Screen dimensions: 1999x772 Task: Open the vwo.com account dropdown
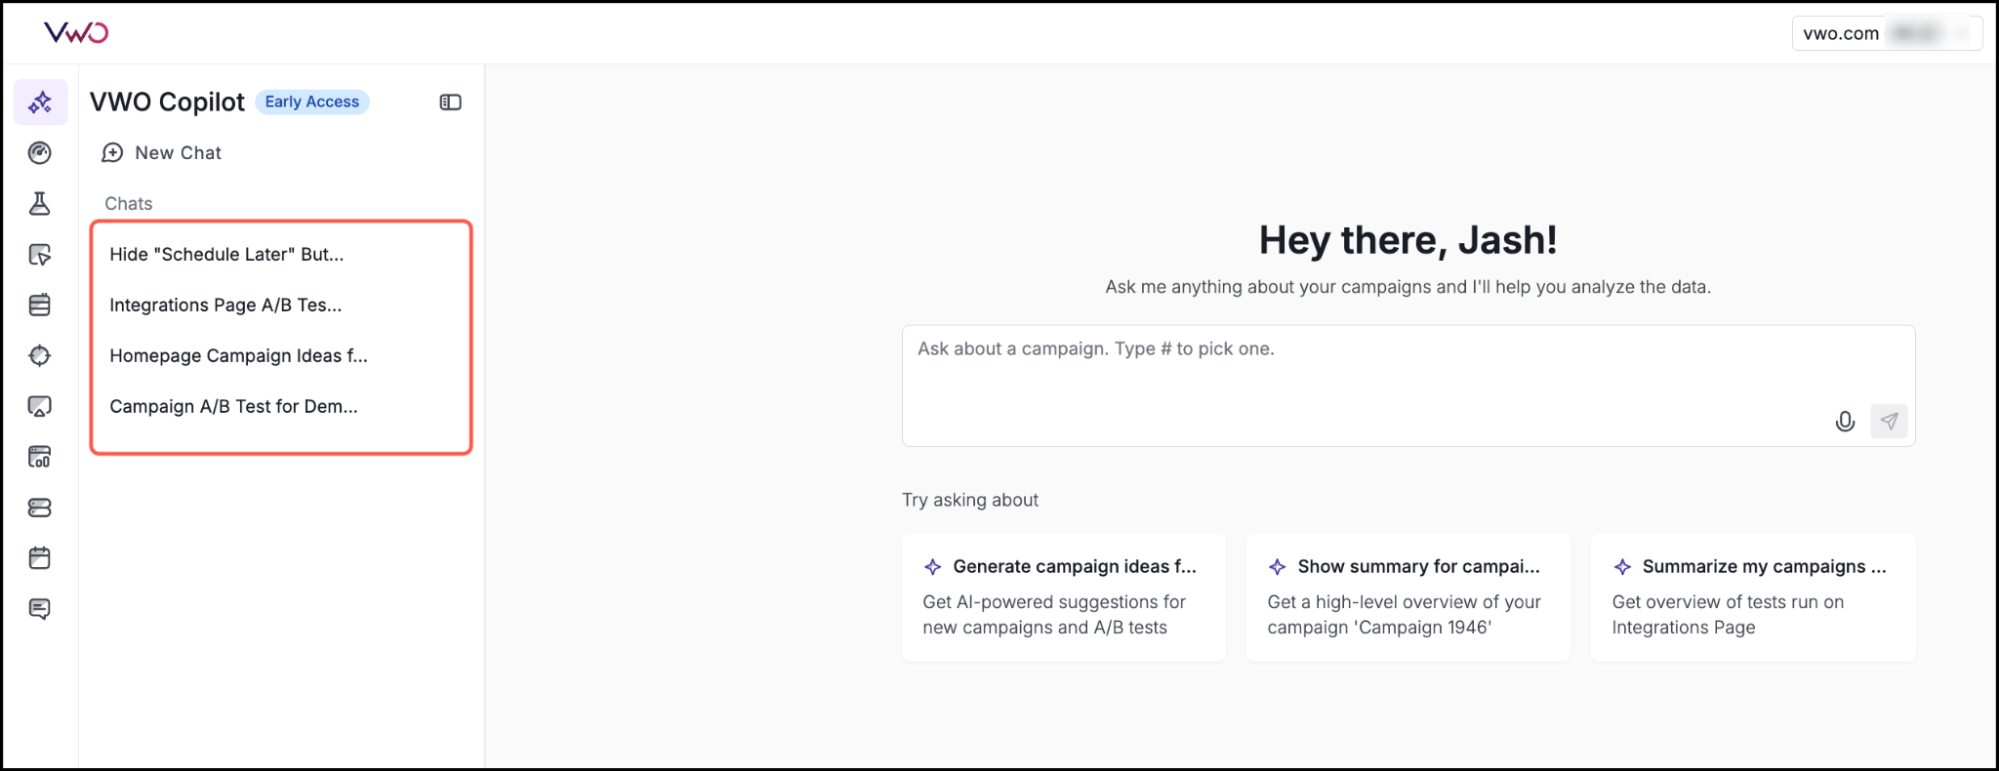click(x=1886, y=33)
